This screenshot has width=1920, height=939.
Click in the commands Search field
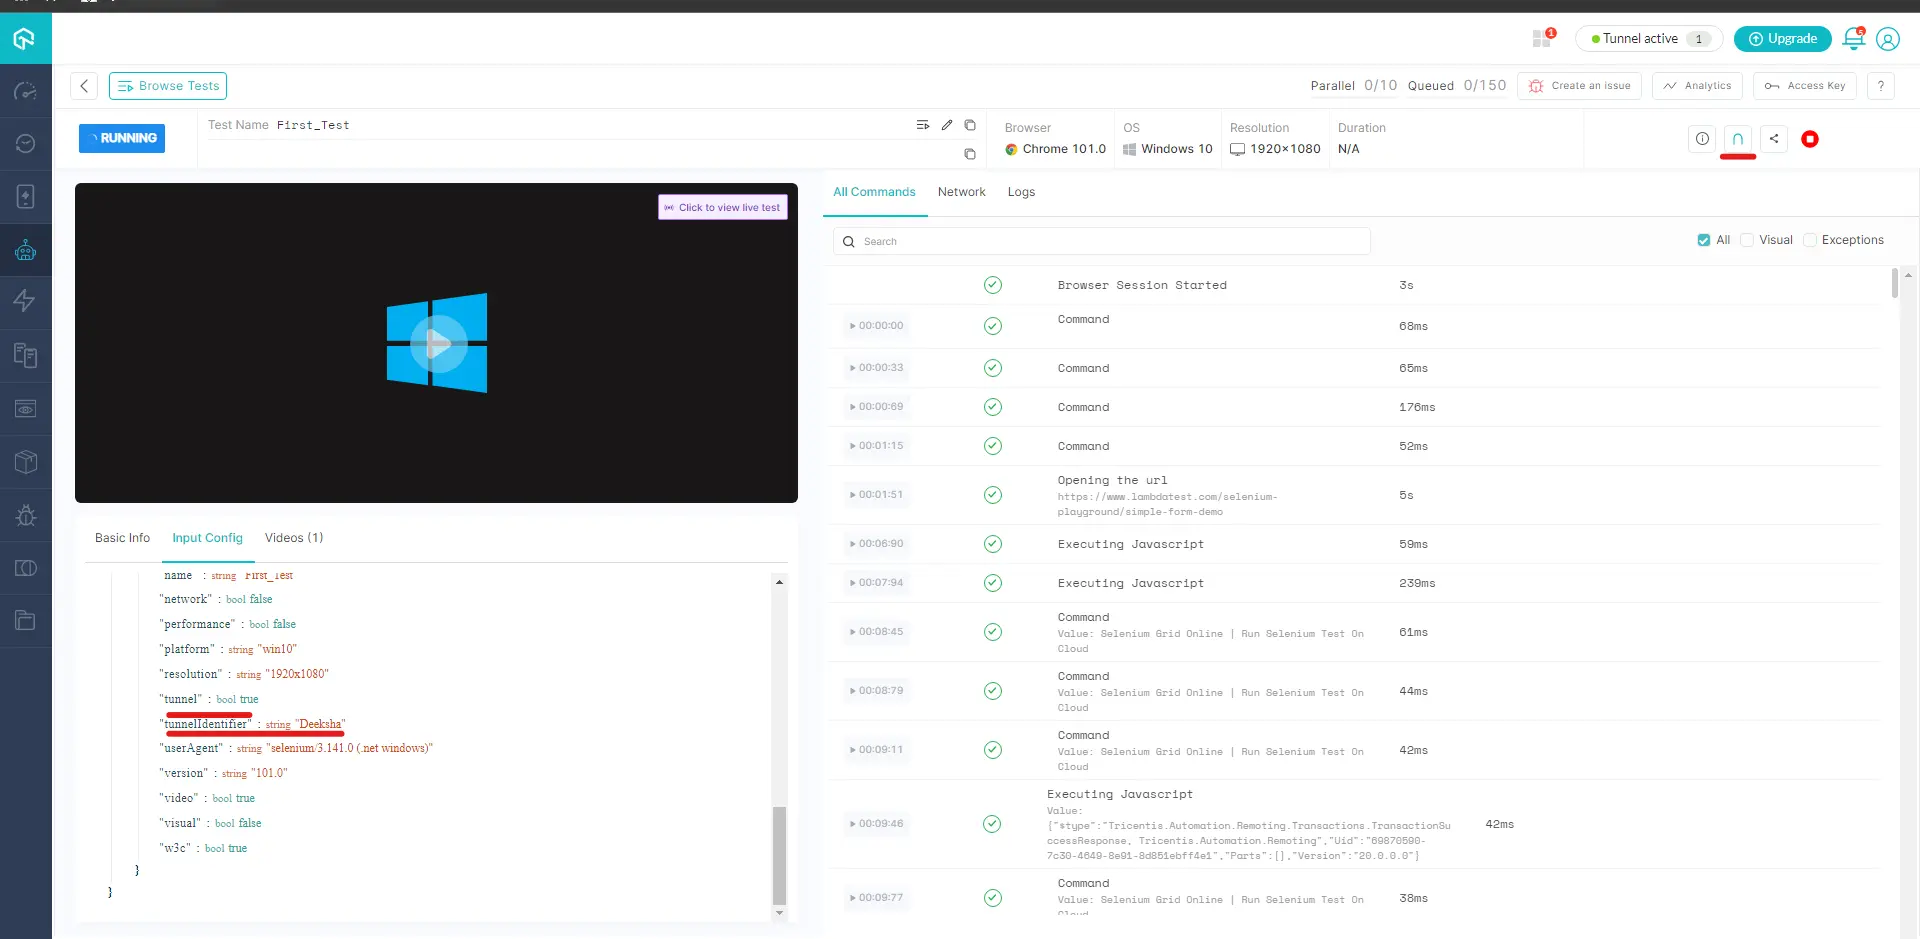pyautogui.click(x=1100, y=241)
